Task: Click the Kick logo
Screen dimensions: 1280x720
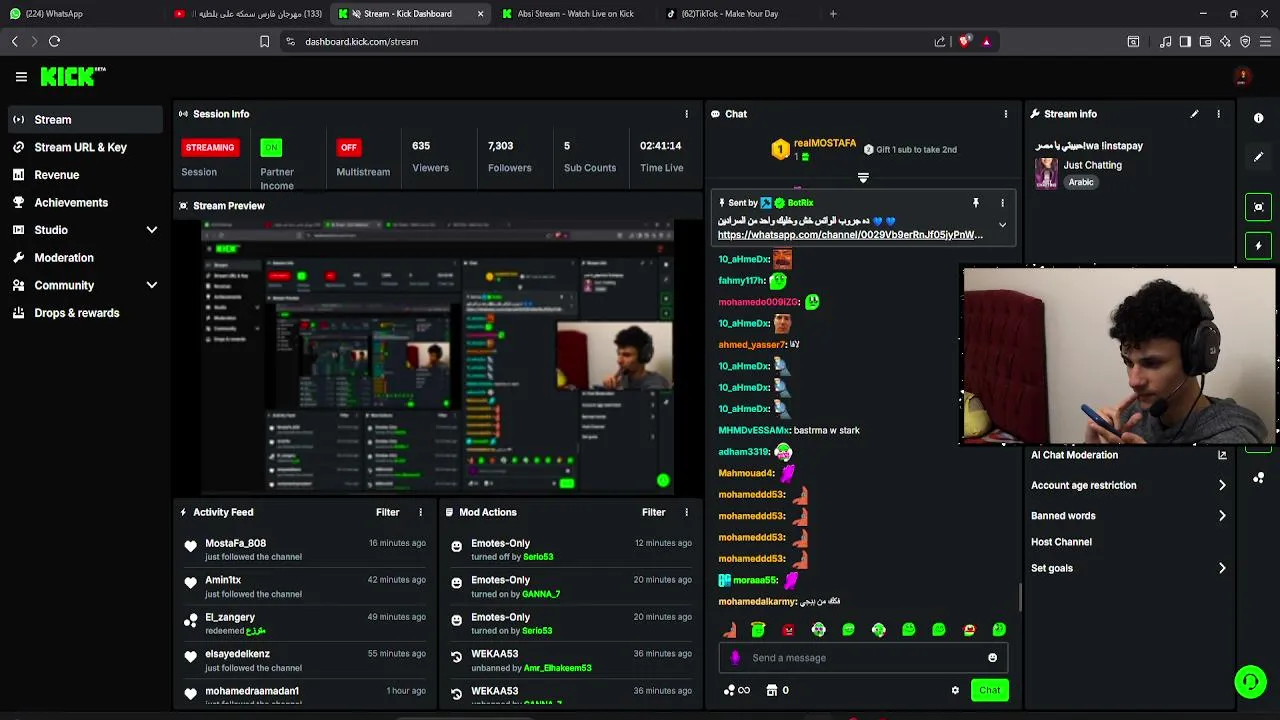Action: click(x=73, y=76)
